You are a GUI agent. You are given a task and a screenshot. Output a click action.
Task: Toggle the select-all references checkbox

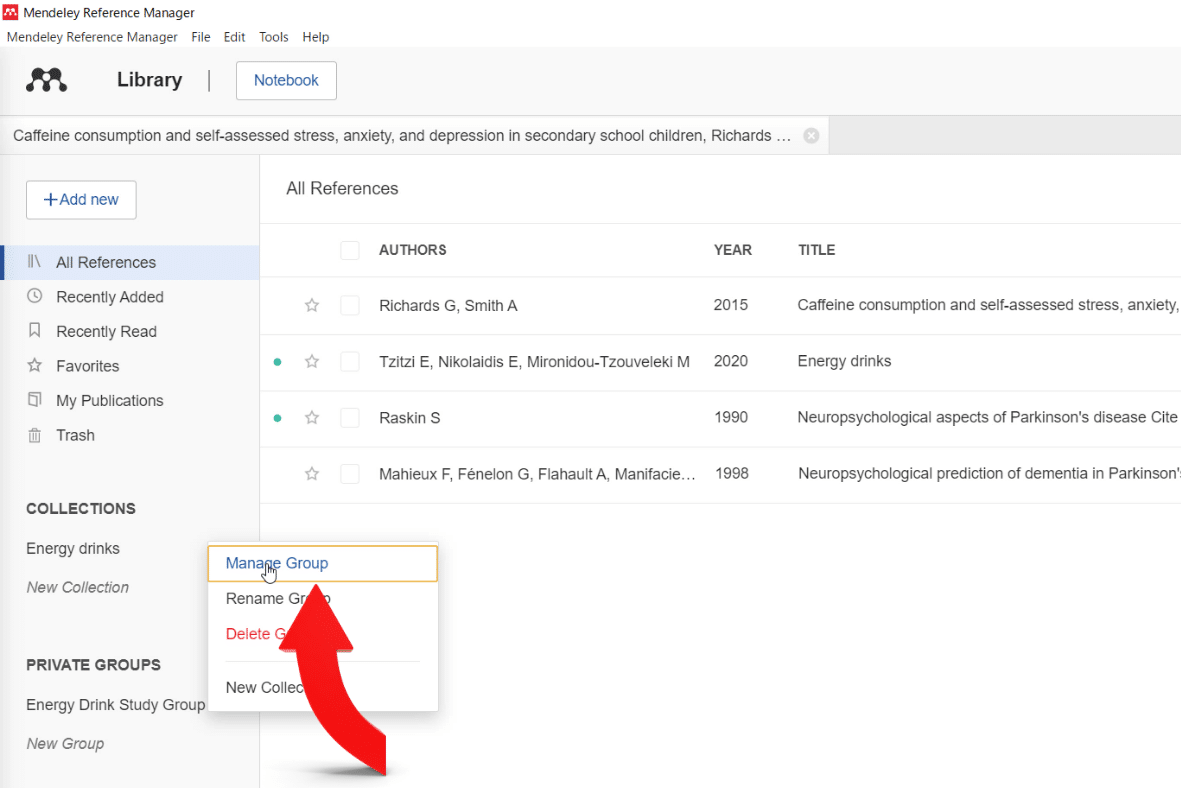click(x=349, y=250)
